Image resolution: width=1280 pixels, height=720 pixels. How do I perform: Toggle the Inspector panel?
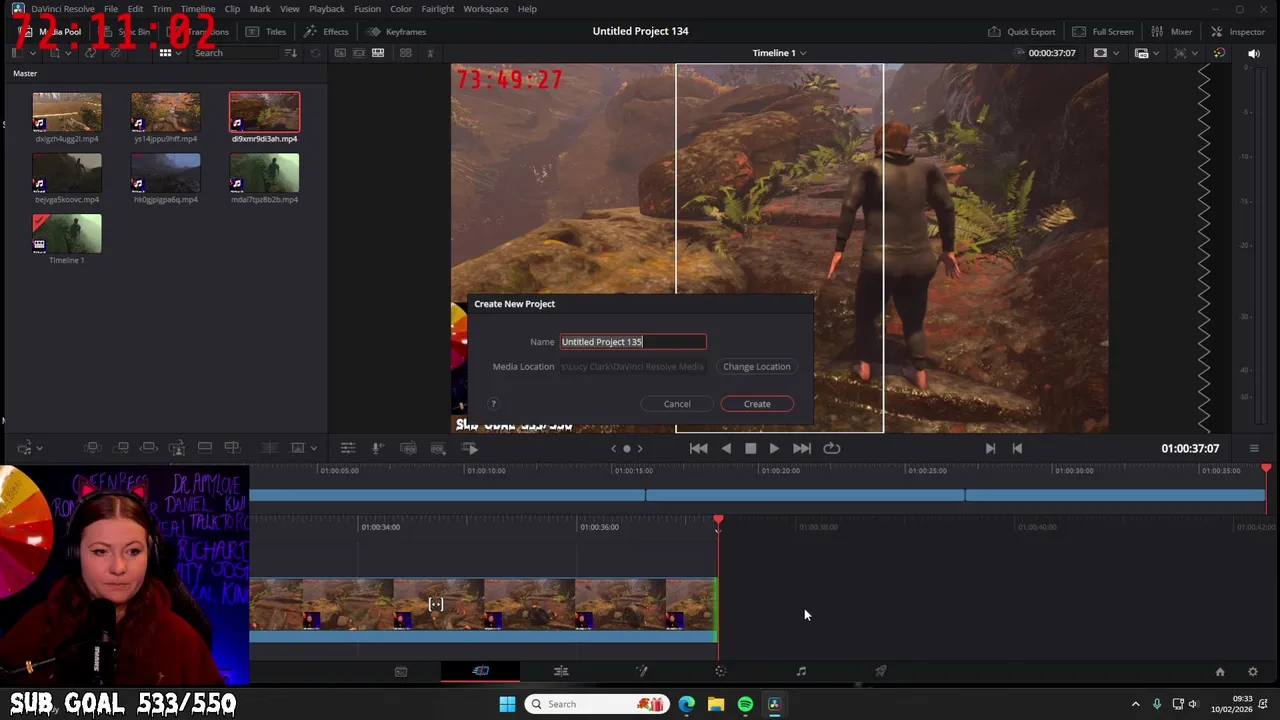pos(1237,31)
